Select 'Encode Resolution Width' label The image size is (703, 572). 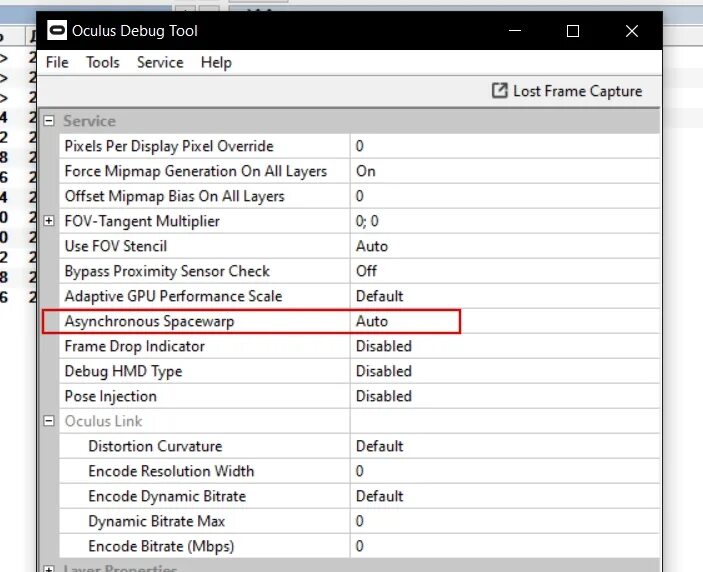coord(171,471)
